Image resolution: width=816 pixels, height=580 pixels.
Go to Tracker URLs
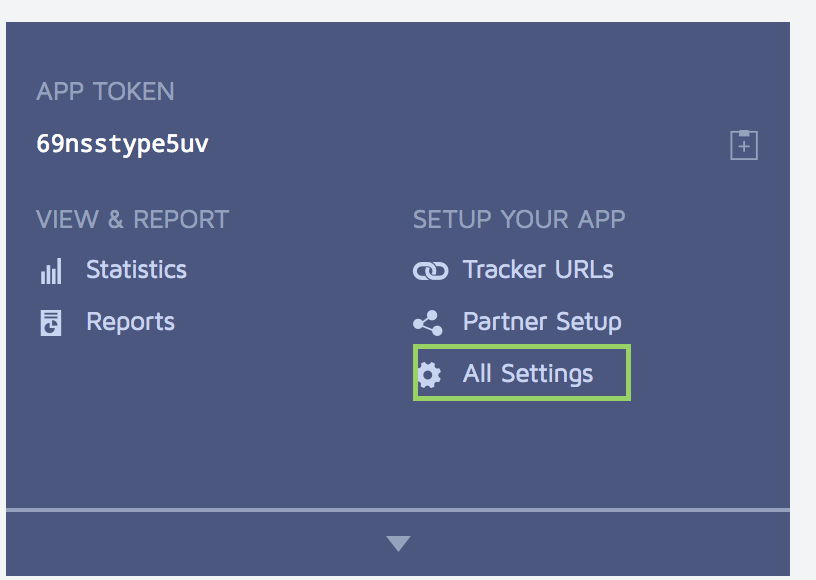[x=538, y=269]
